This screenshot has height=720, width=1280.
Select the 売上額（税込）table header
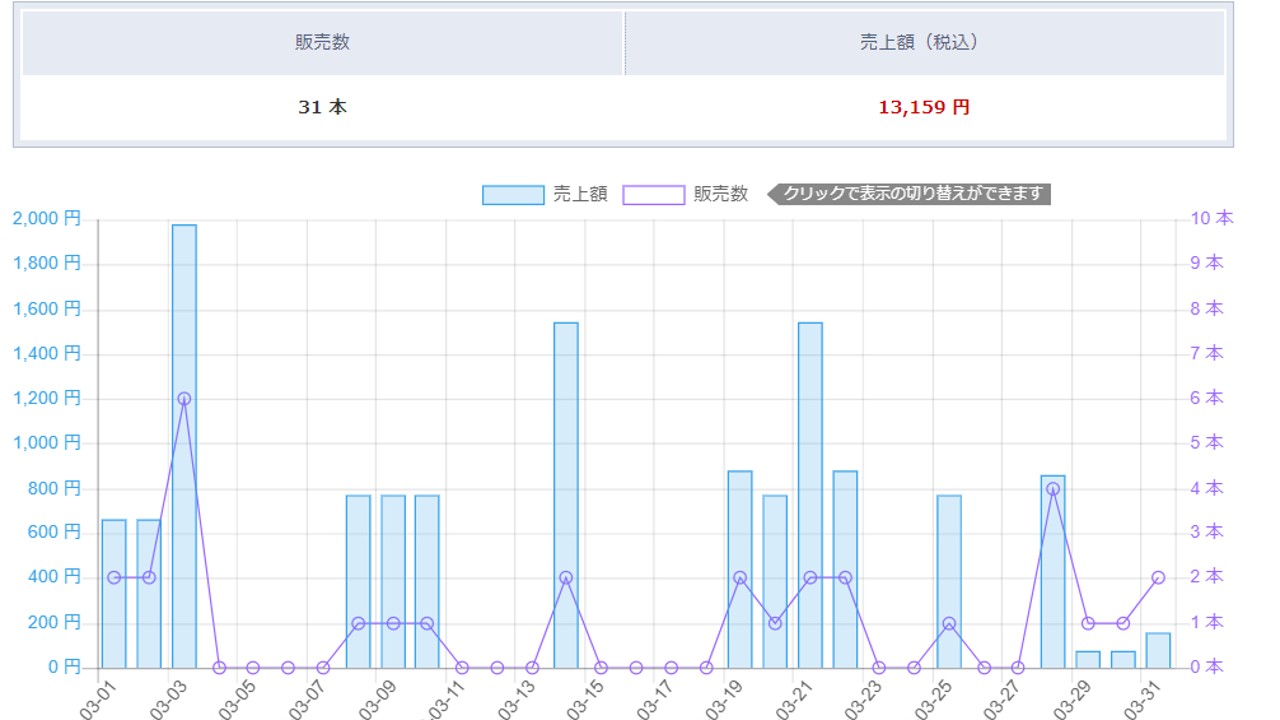925,43
